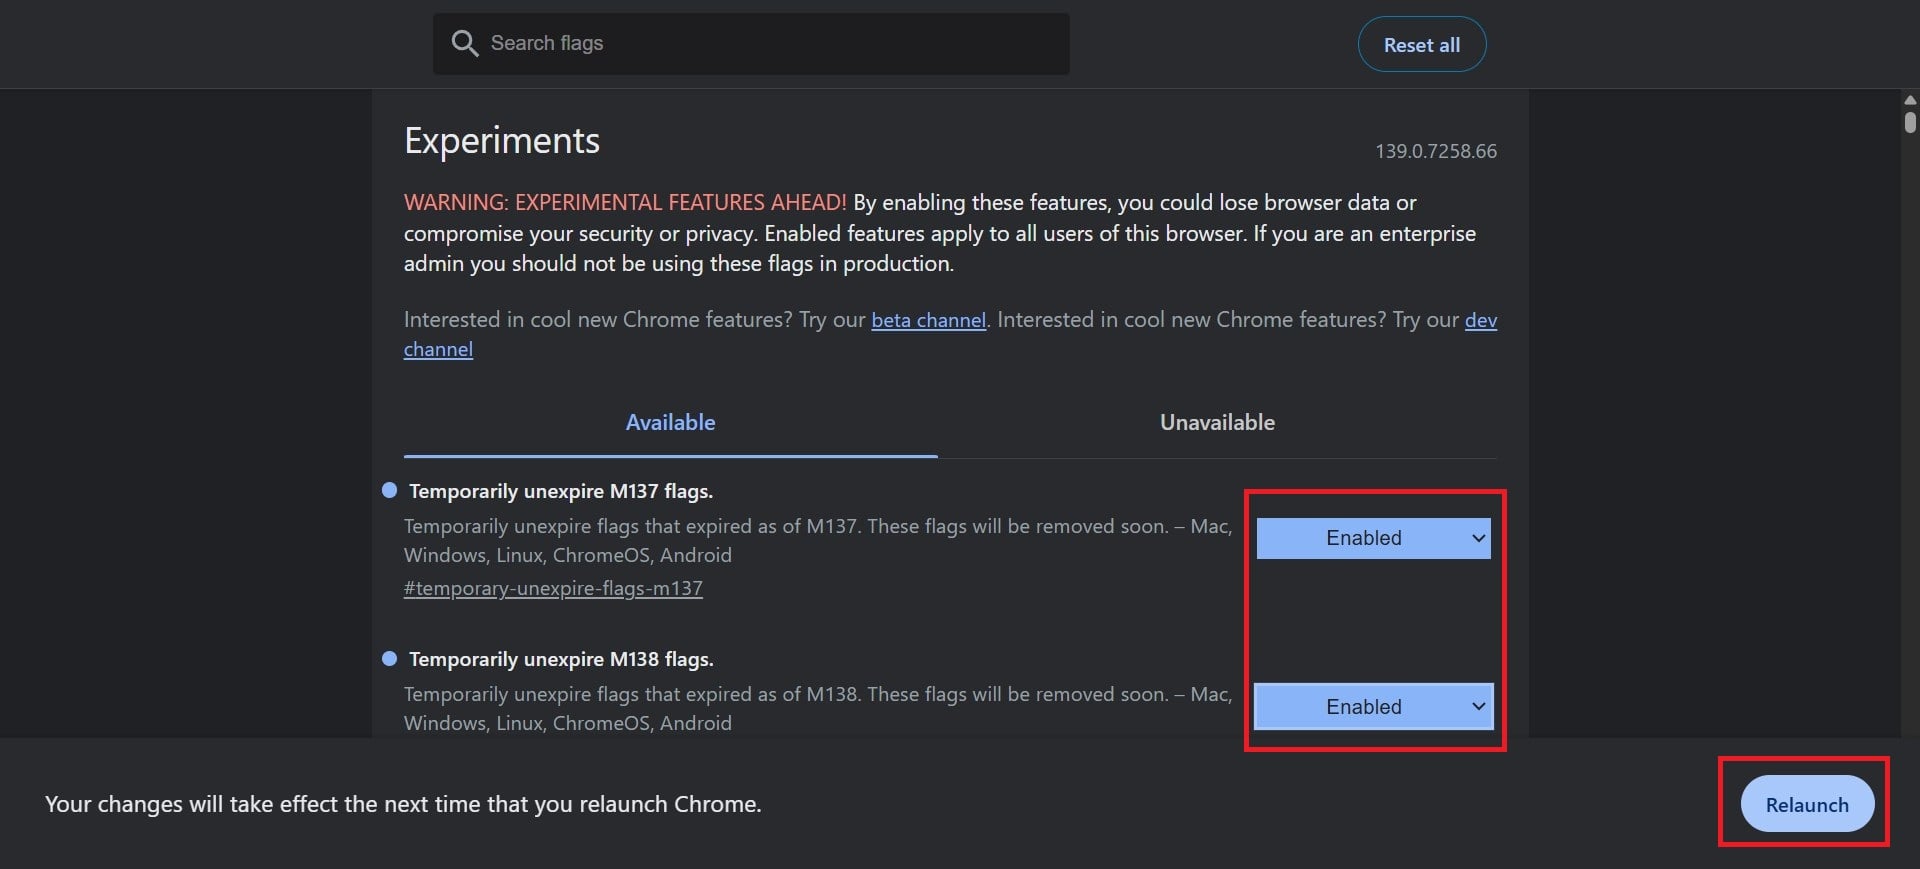Click the 'WARNING: EXPERIMENTAL FEATURES AHEAD!' text
Screen dimensions: 1920x869
625,202
